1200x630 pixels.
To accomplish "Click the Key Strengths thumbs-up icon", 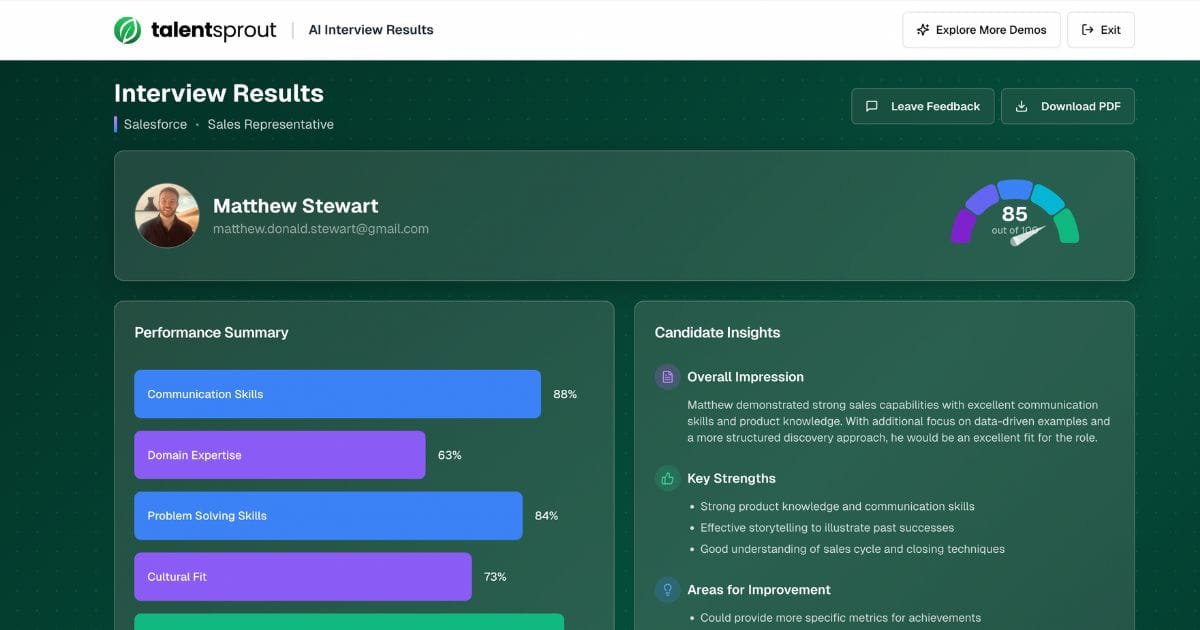I will 667,478.
